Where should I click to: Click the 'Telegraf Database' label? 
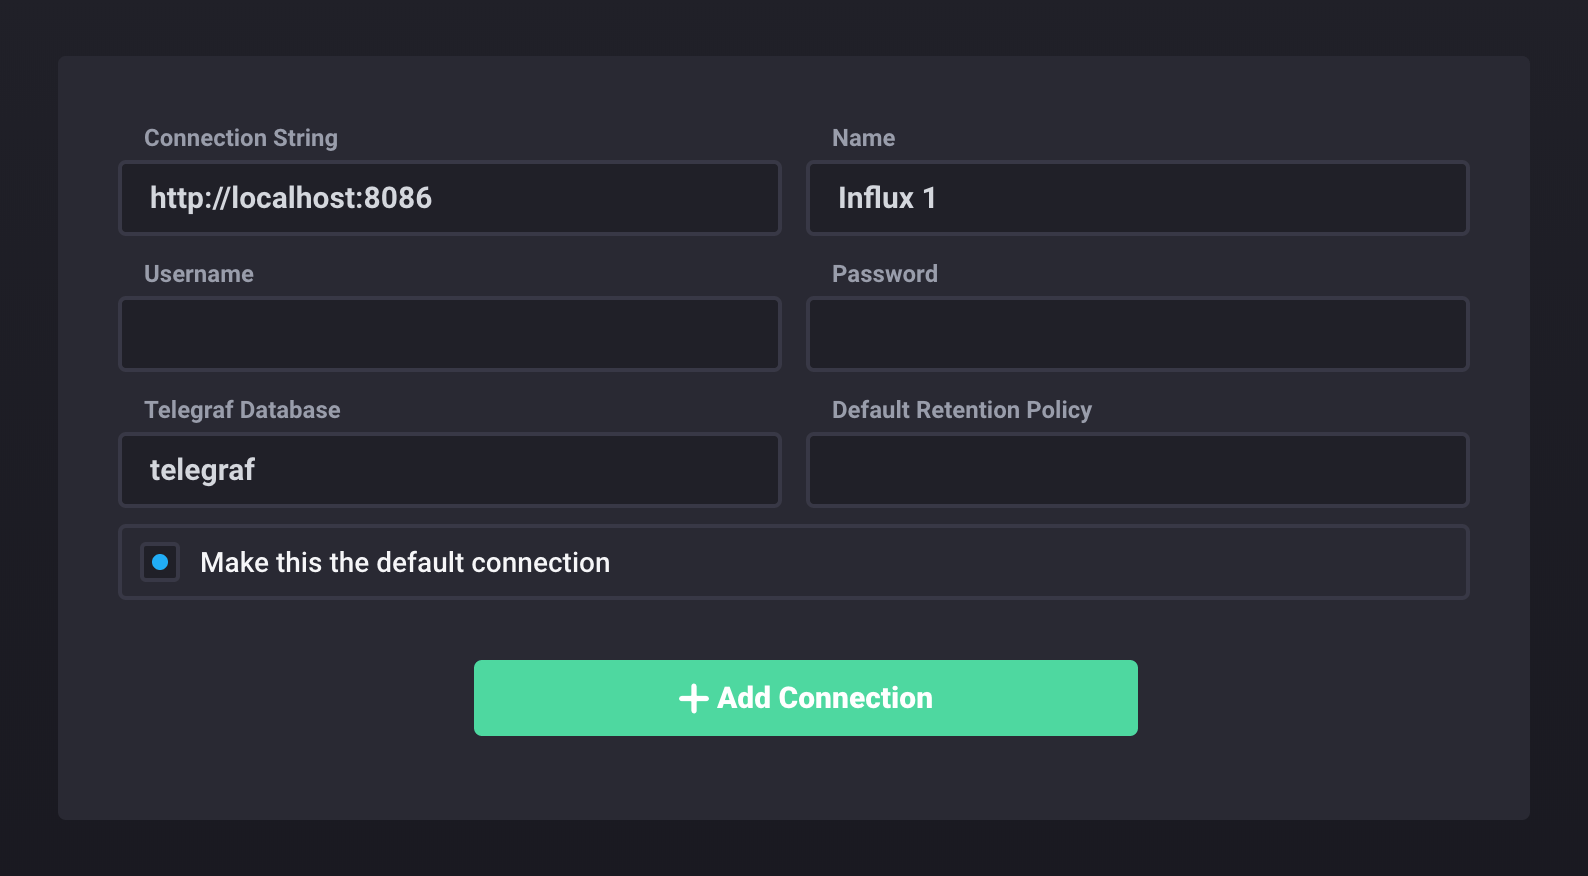tap(242, 410)
